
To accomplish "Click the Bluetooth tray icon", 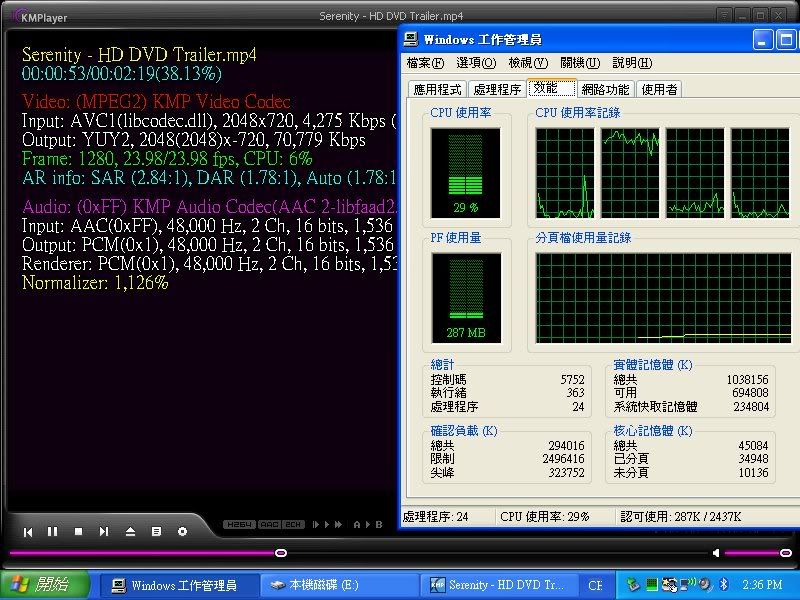I will (x=723, y=585).
